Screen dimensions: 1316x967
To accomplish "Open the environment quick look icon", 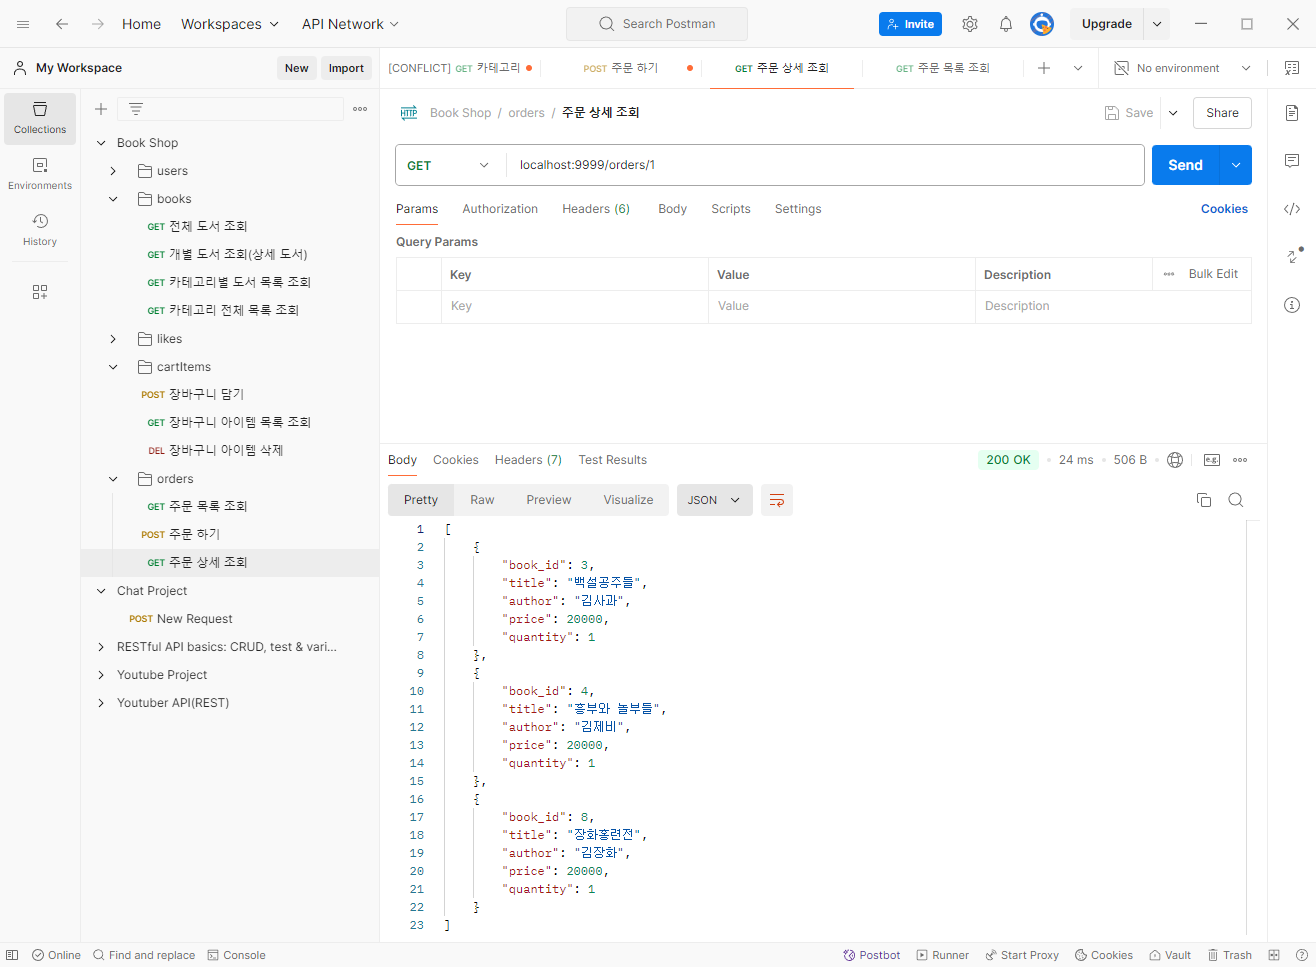I will pyautogui.click(x=1292, y=68).
